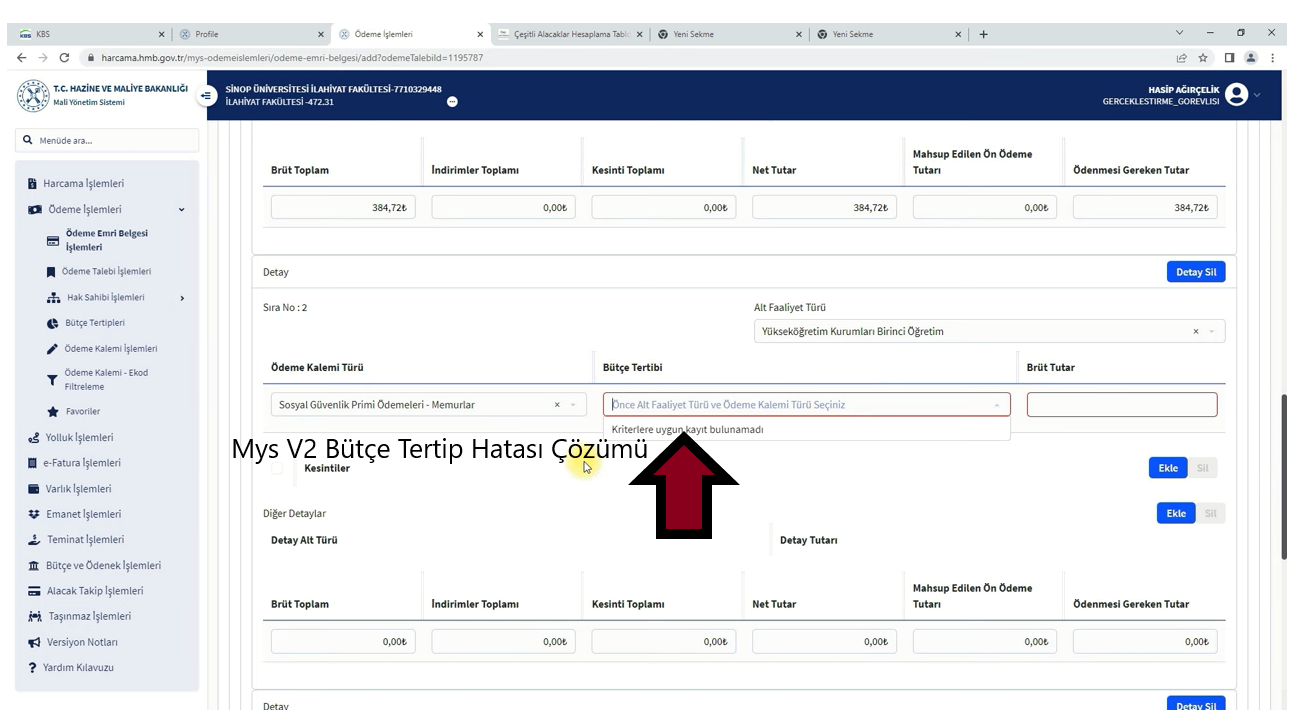Open Favoriler via the star icon
Screen dimensions: 1303x710
tap(53, 412)
